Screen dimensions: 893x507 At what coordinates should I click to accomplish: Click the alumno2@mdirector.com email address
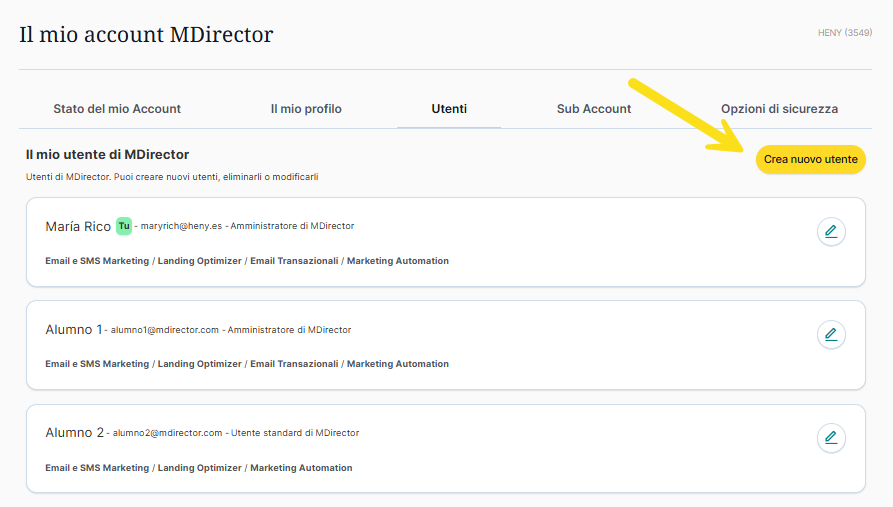pyautogui.click(x=166, y=433)
